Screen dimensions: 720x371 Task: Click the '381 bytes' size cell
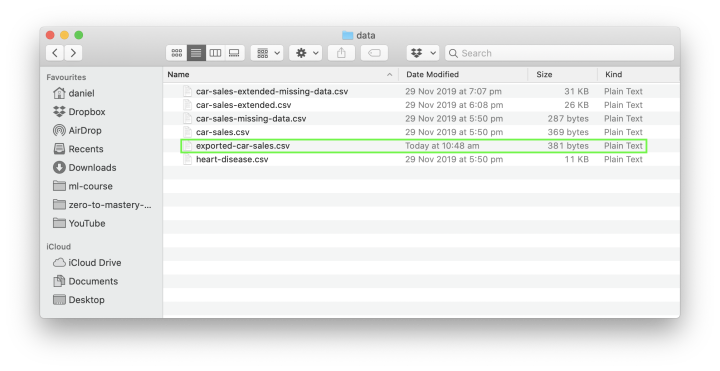pos(568,146)
